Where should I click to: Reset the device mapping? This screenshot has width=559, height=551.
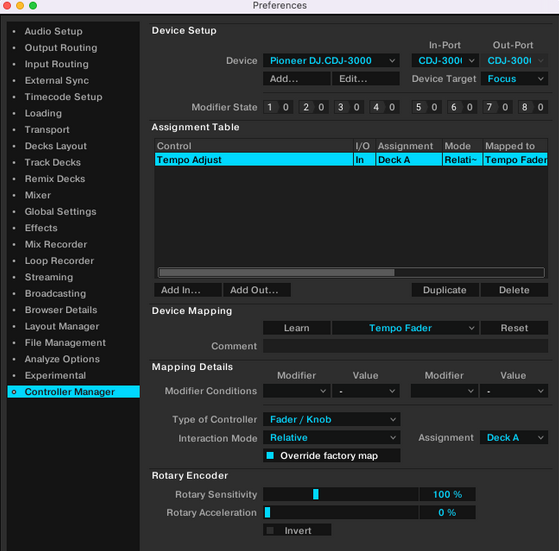click(514, 328)
